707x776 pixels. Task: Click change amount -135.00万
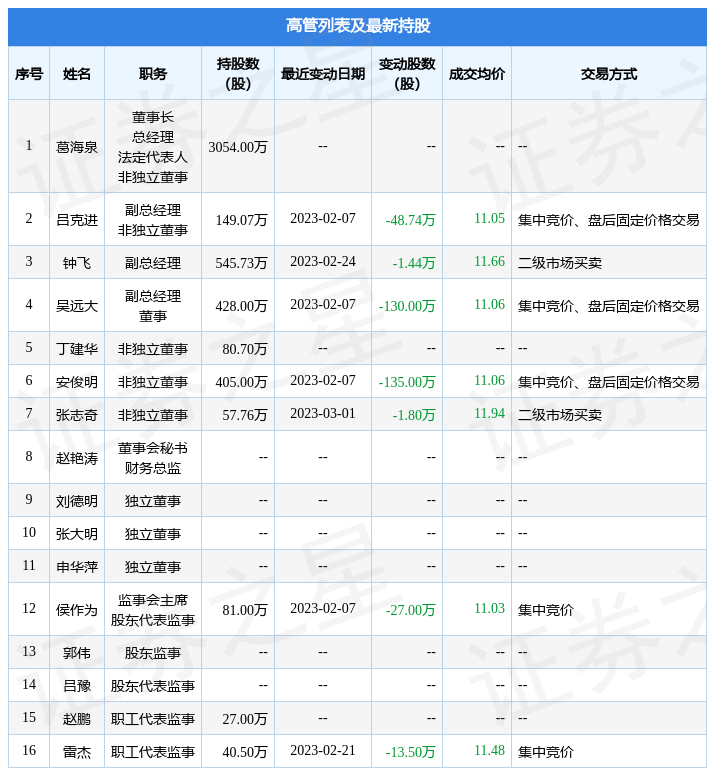tap(407, 382)
